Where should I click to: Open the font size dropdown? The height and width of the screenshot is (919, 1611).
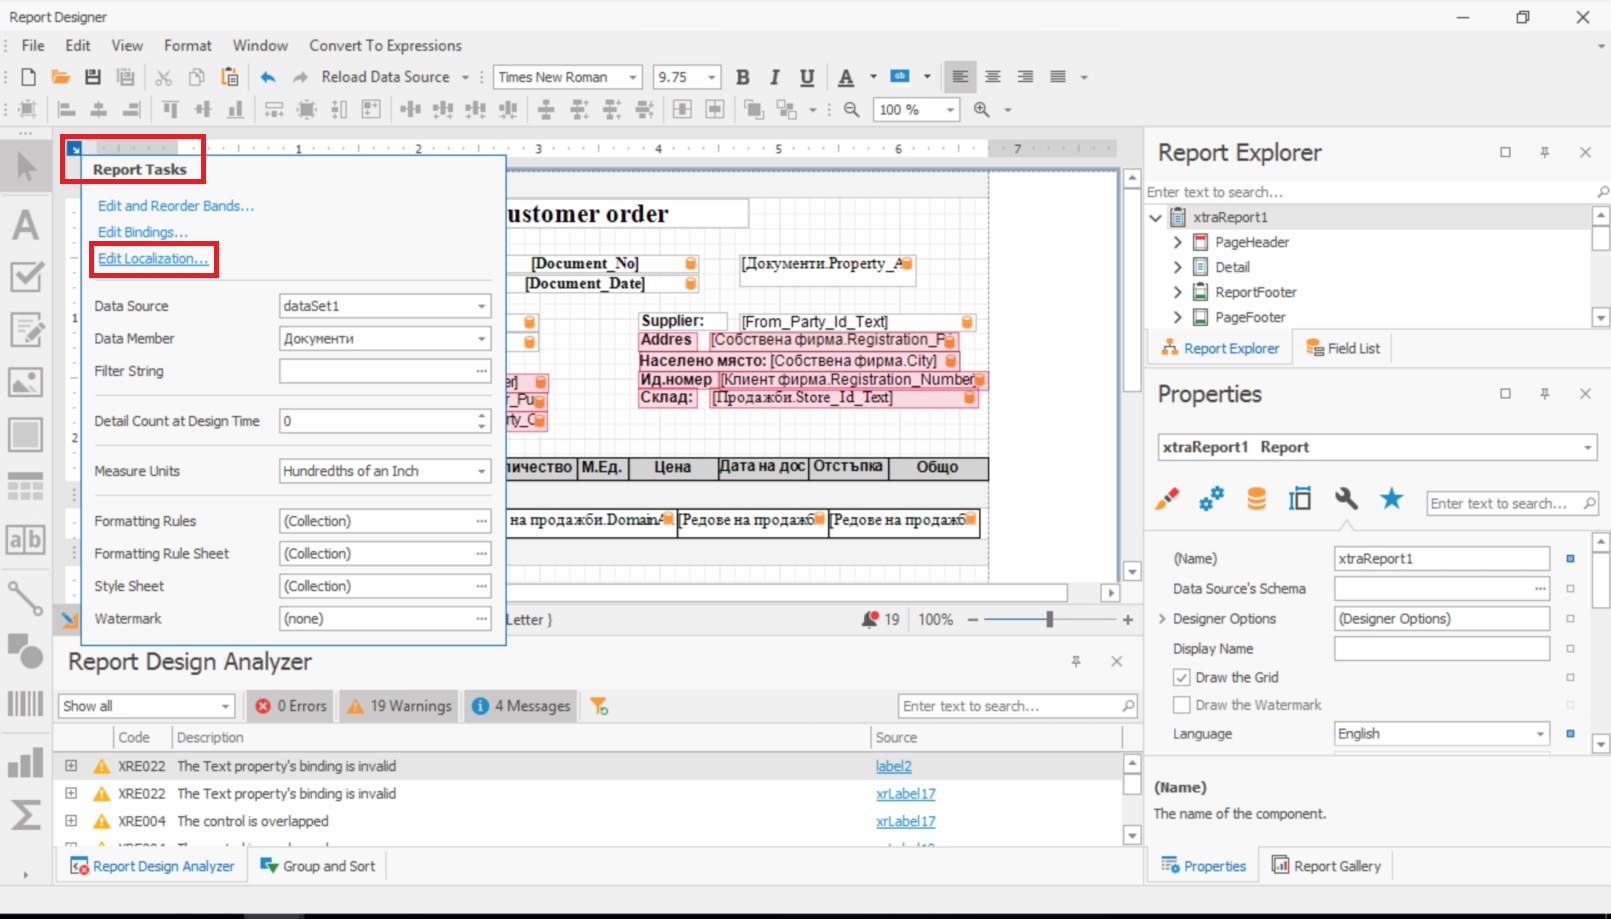pos(712,77)
